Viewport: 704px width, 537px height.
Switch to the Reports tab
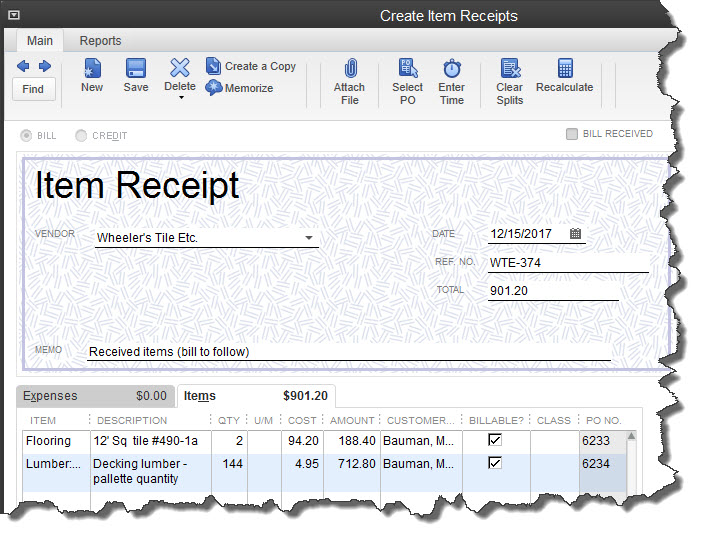[x=100, y=41]
